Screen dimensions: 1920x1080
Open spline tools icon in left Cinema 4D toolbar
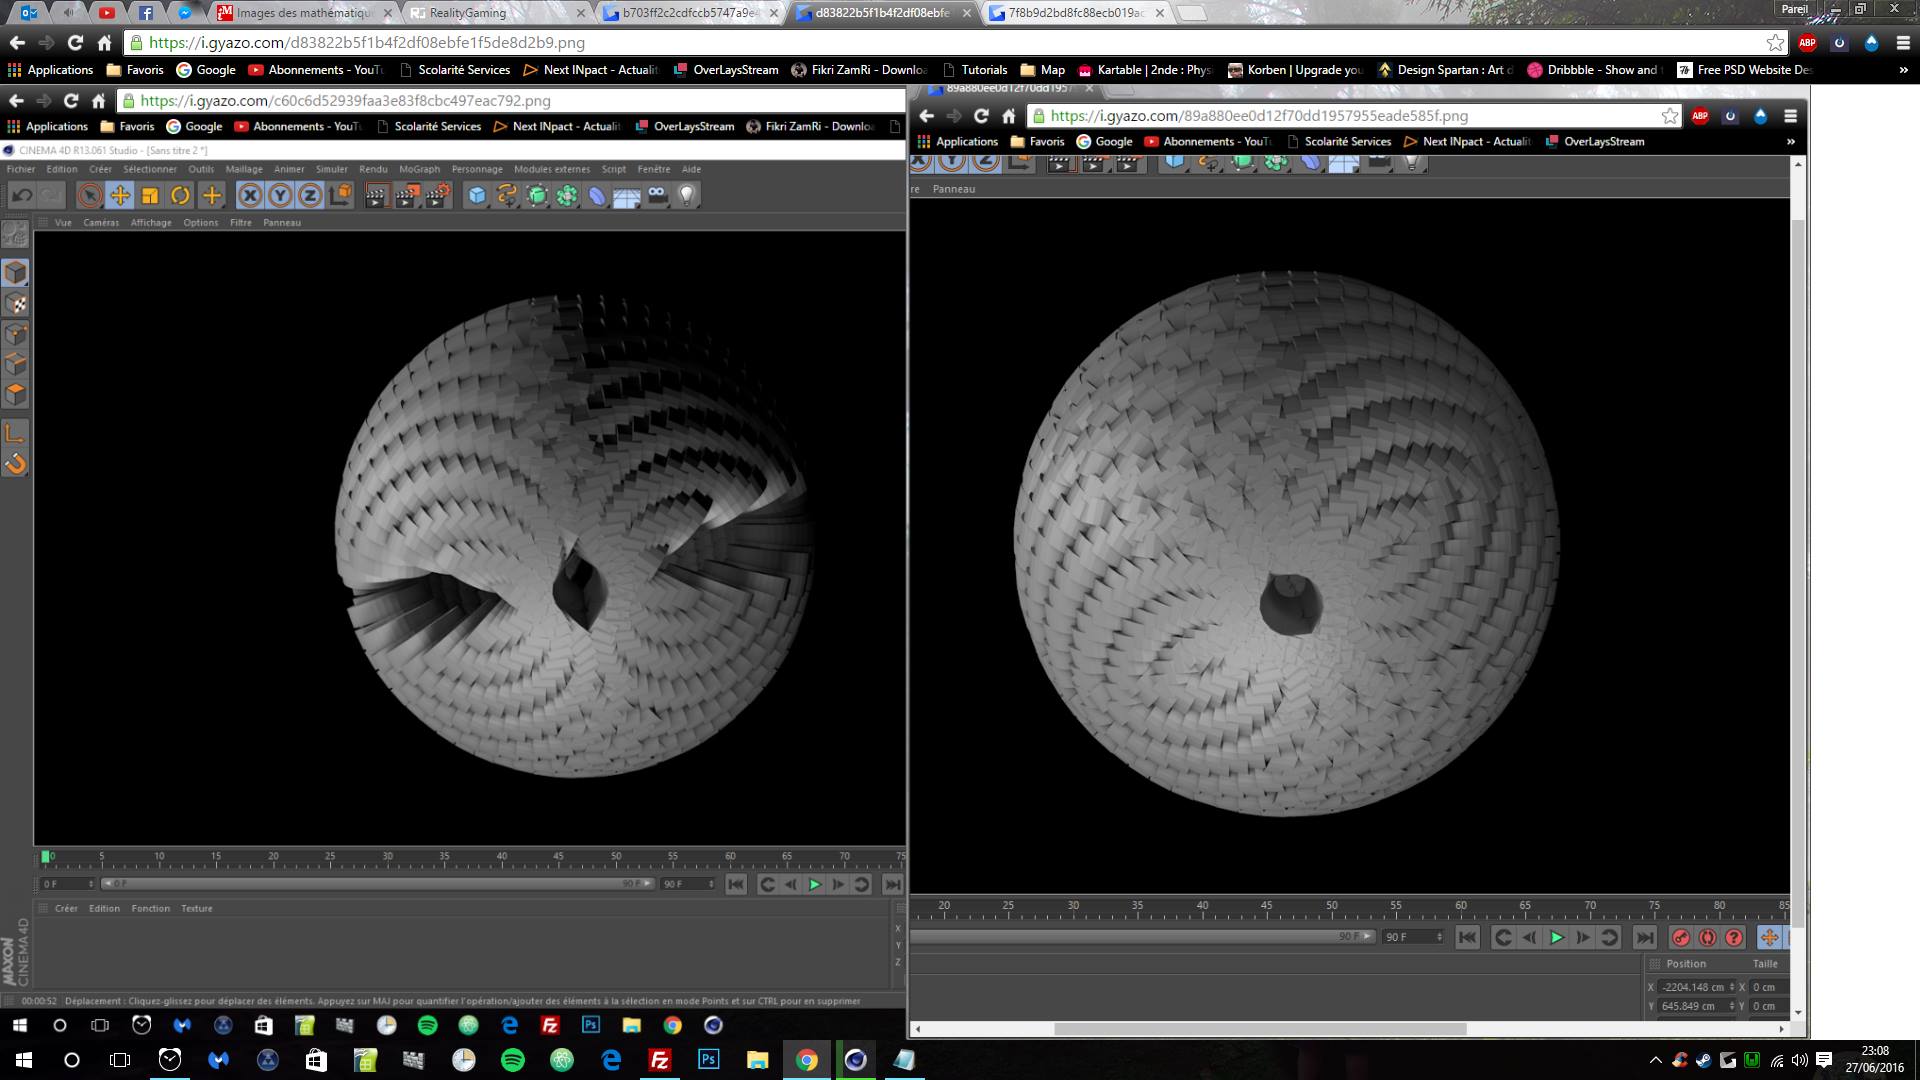[x=507, y=195]
